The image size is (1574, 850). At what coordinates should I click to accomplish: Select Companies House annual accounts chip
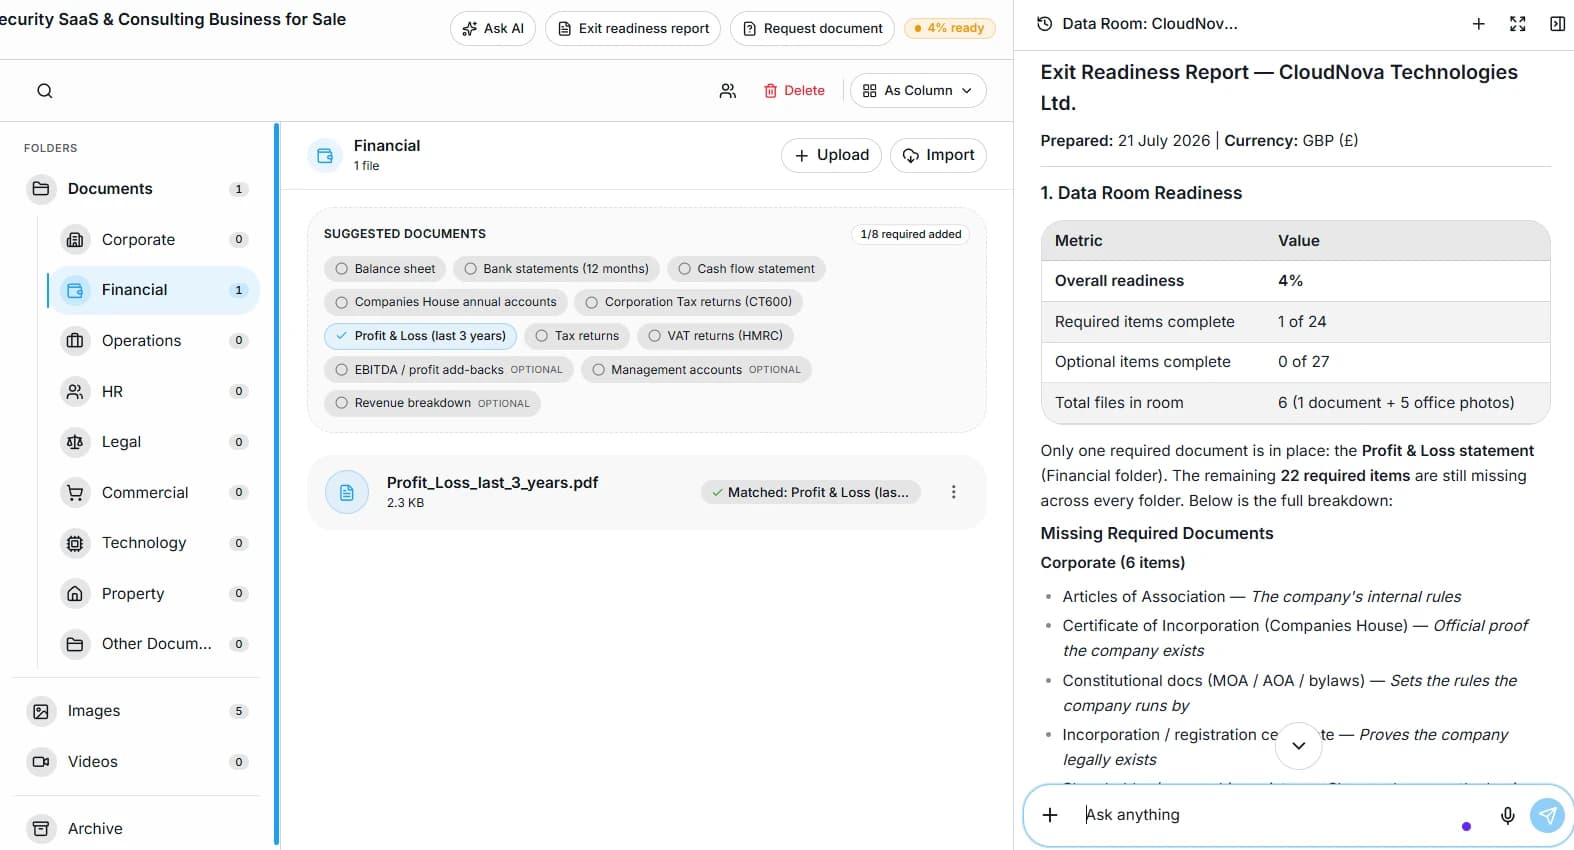pyautogui.click(x=446, y=302)
